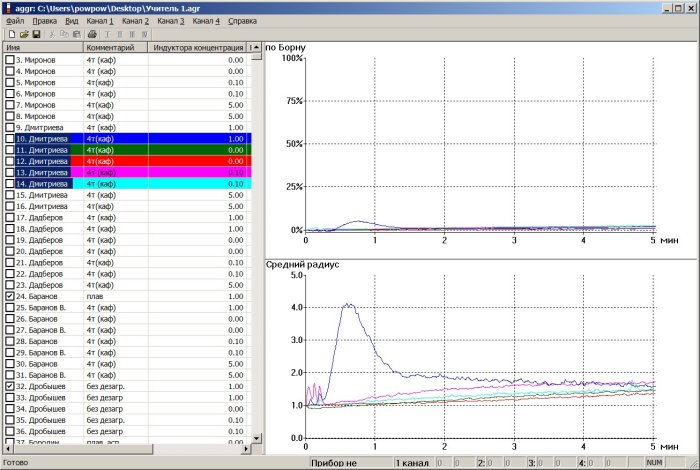Open the Справка menu
Viewport: 700px width, 470px height.
[x=241, y=20]
